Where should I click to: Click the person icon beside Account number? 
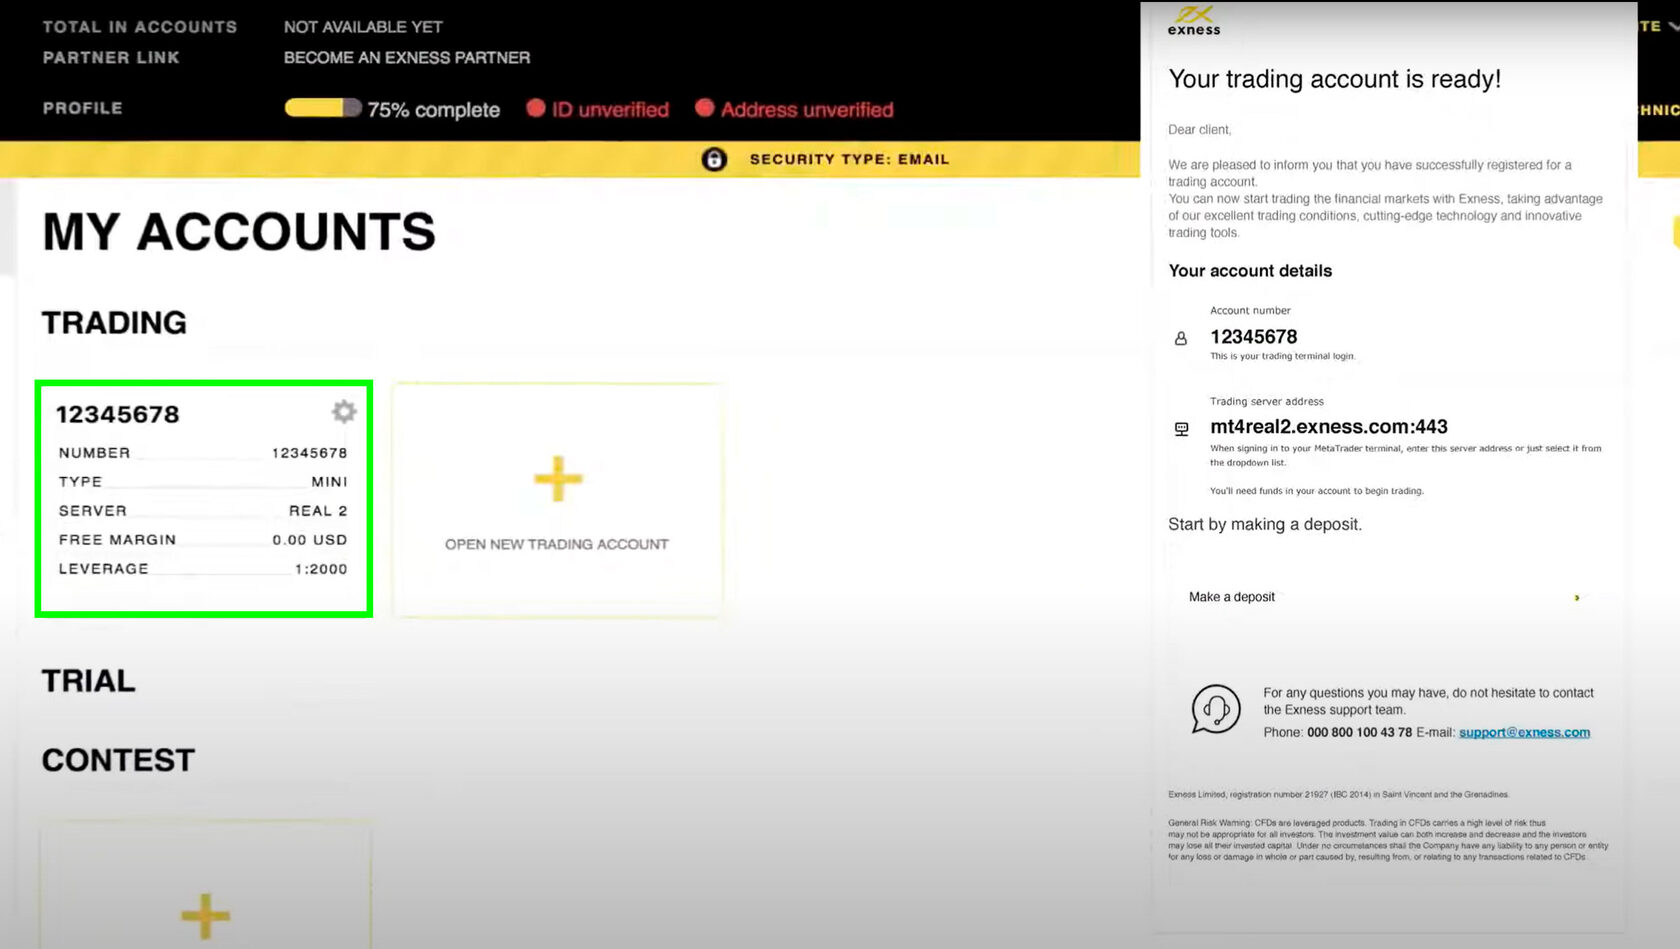coord(1181,338)
